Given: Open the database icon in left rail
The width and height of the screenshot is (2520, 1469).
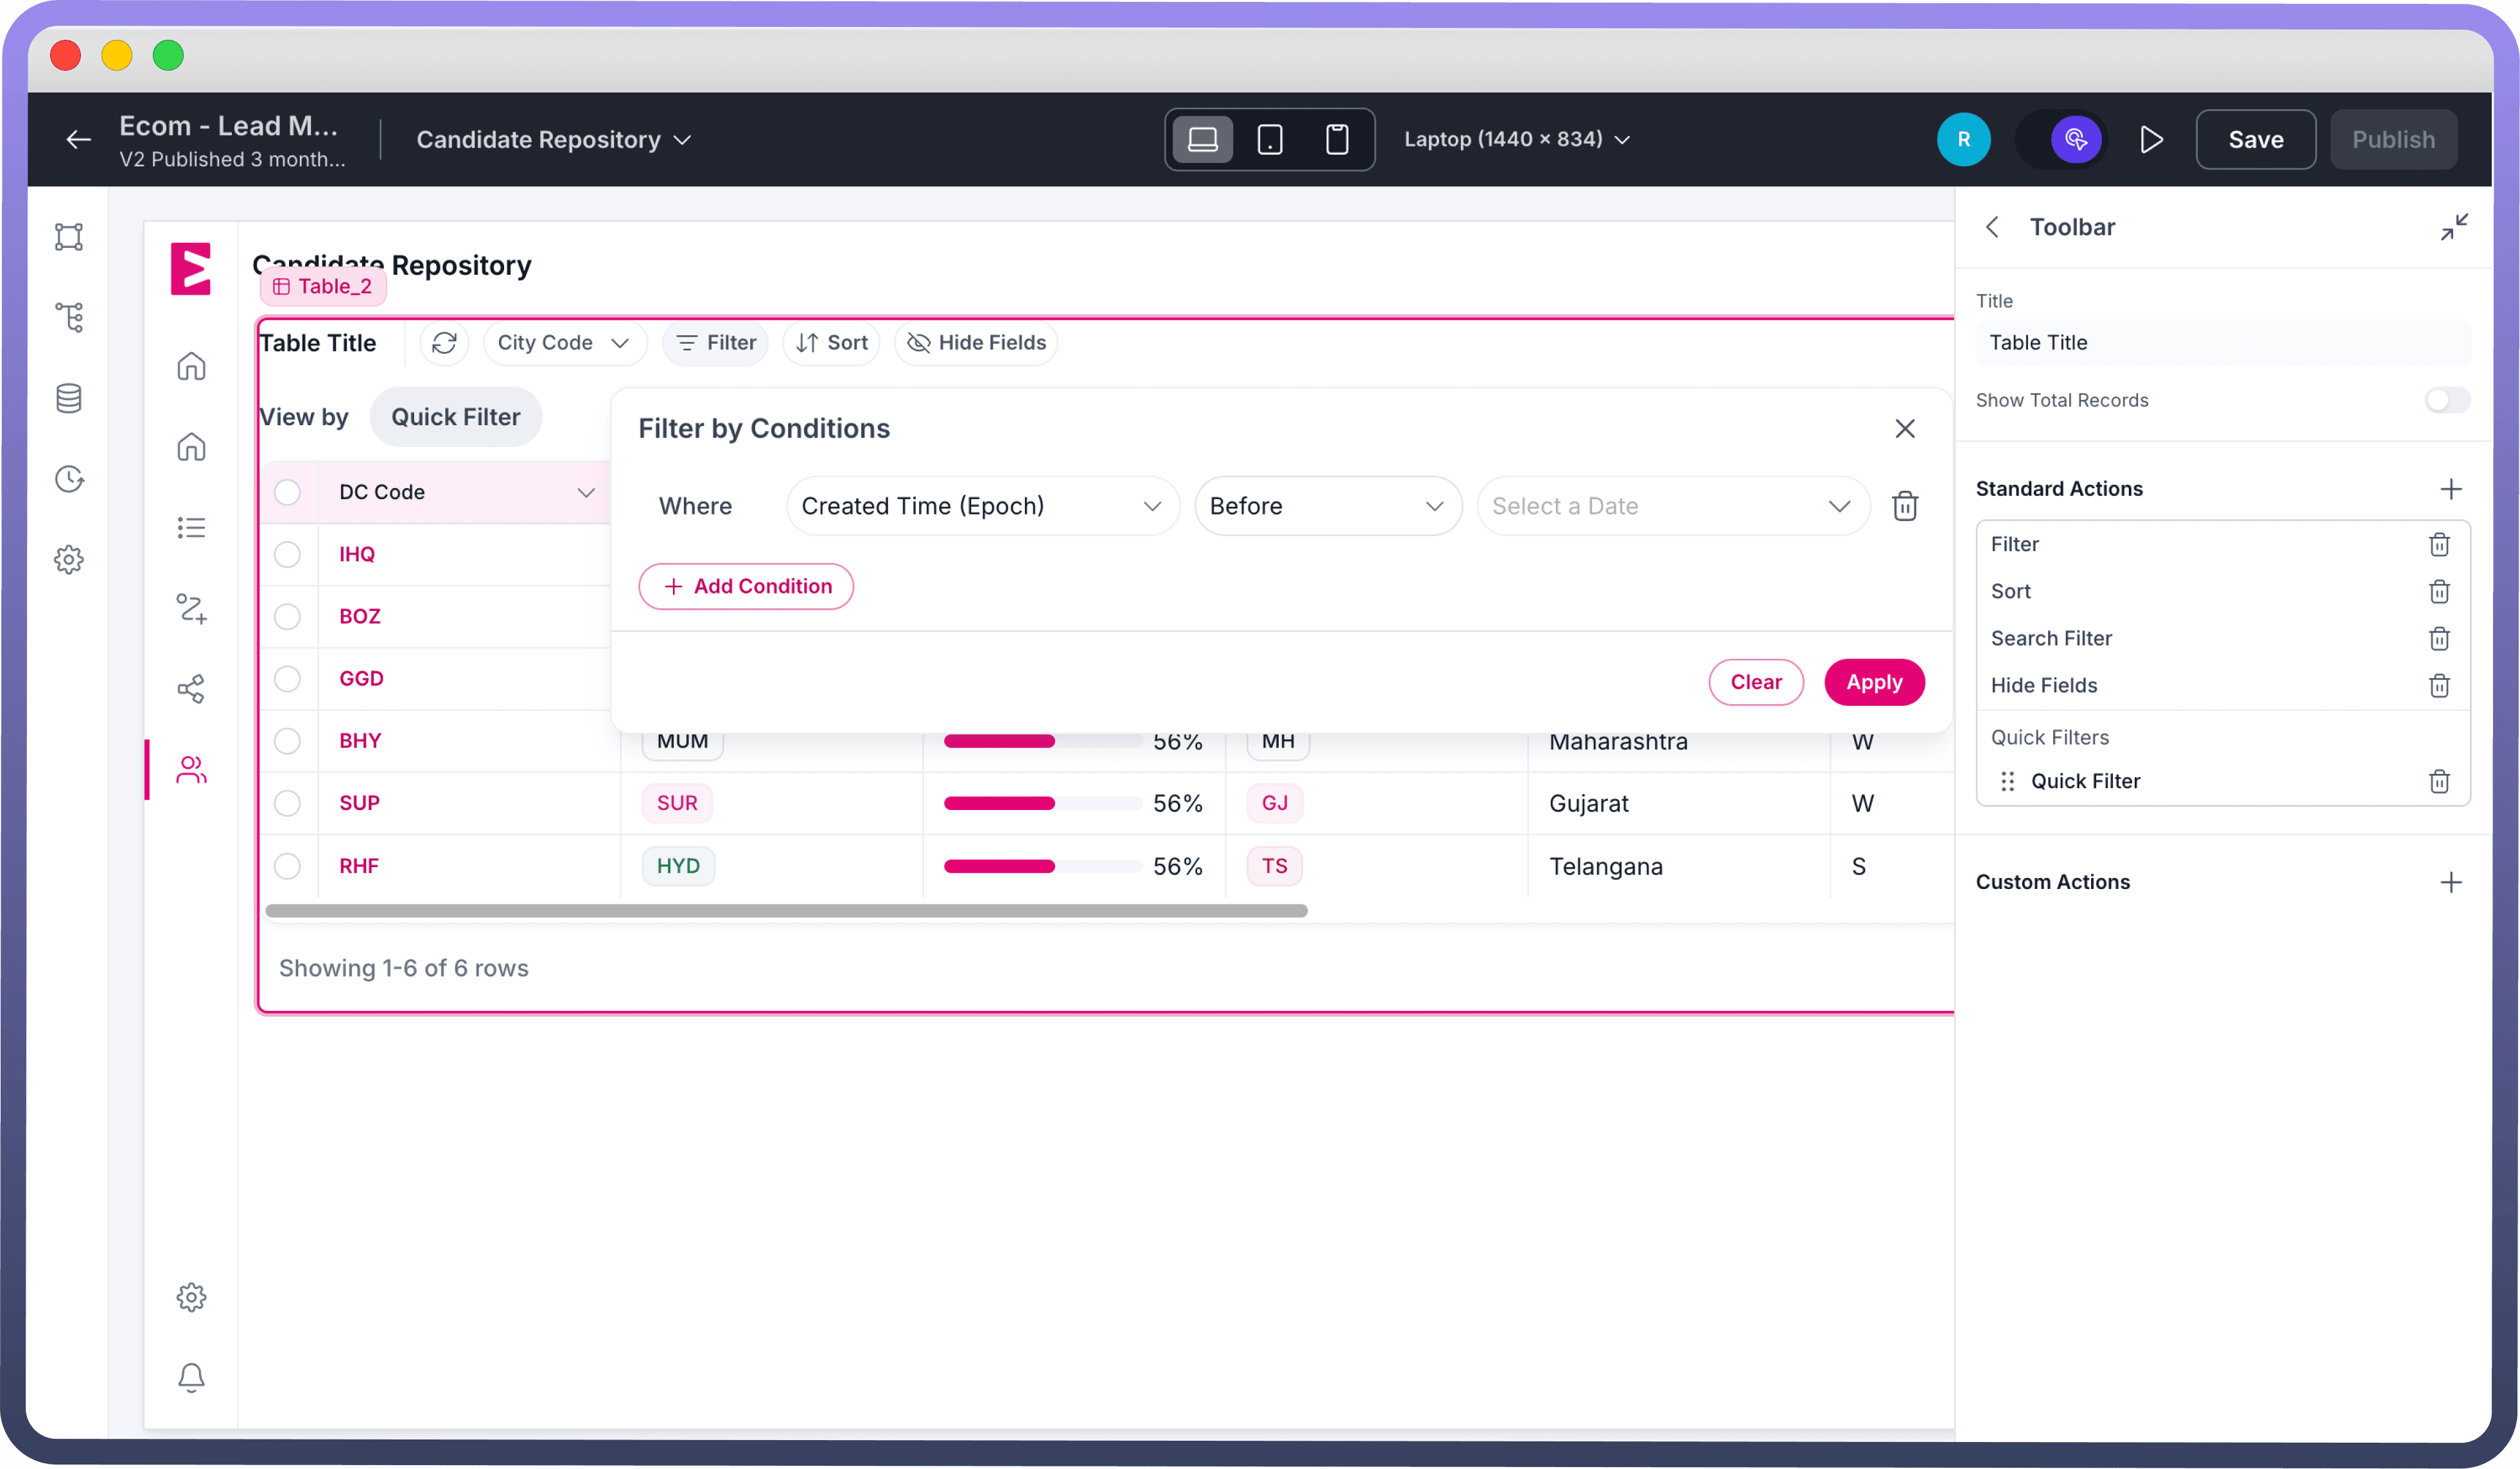Looking at the screenshot, I should (x=69, y=398).
